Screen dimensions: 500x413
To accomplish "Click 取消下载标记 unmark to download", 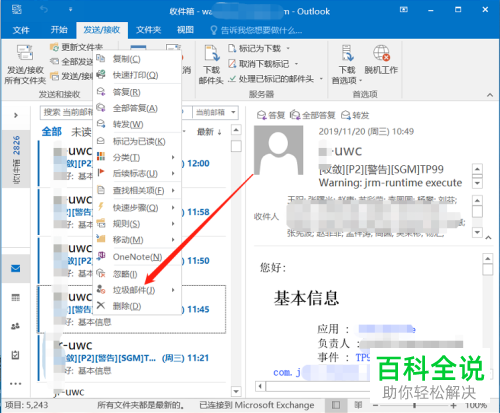I will coord(263,64).
